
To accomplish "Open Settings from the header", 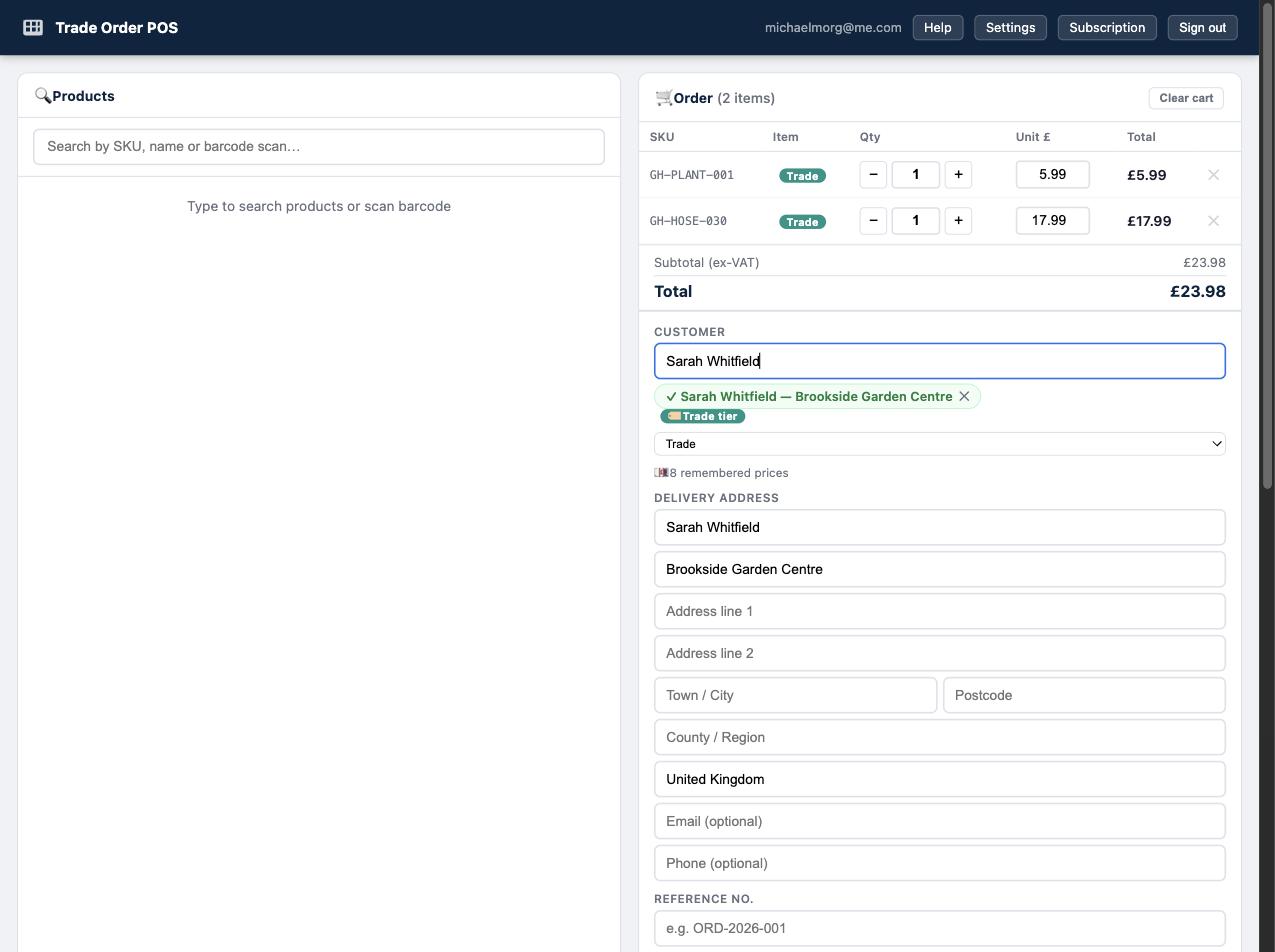I will click(1010, 27).
